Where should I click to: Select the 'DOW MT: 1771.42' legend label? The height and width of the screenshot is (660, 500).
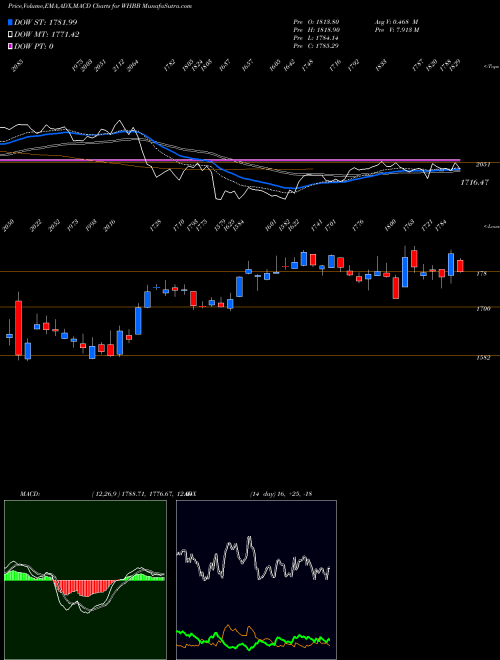47,35
